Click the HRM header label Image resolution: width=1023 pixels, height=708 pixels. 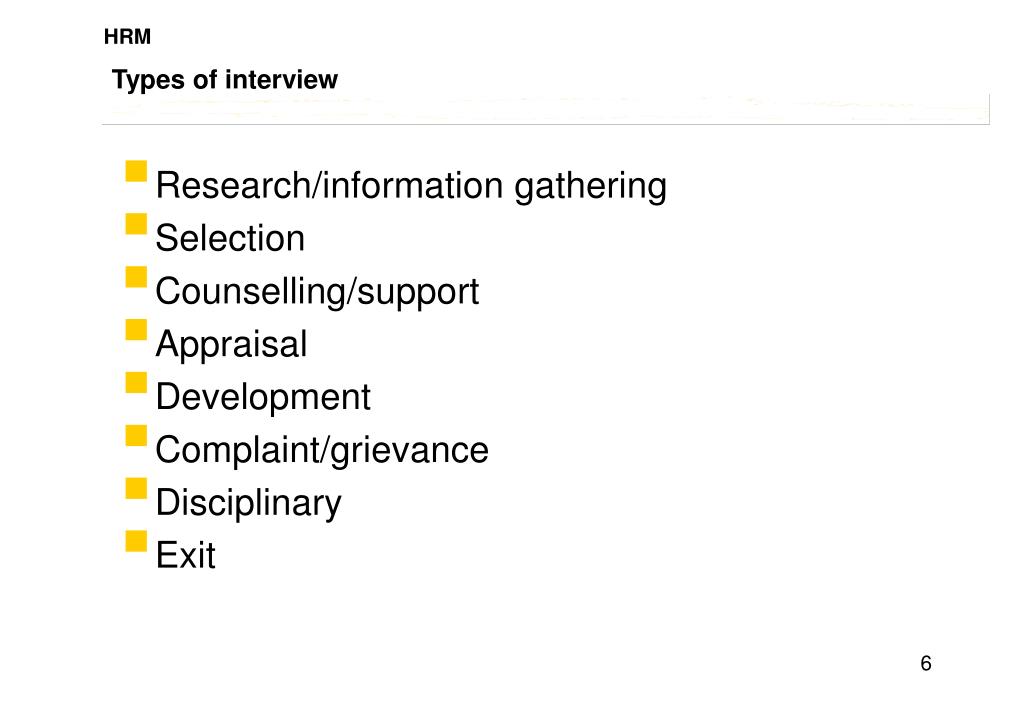127,39
